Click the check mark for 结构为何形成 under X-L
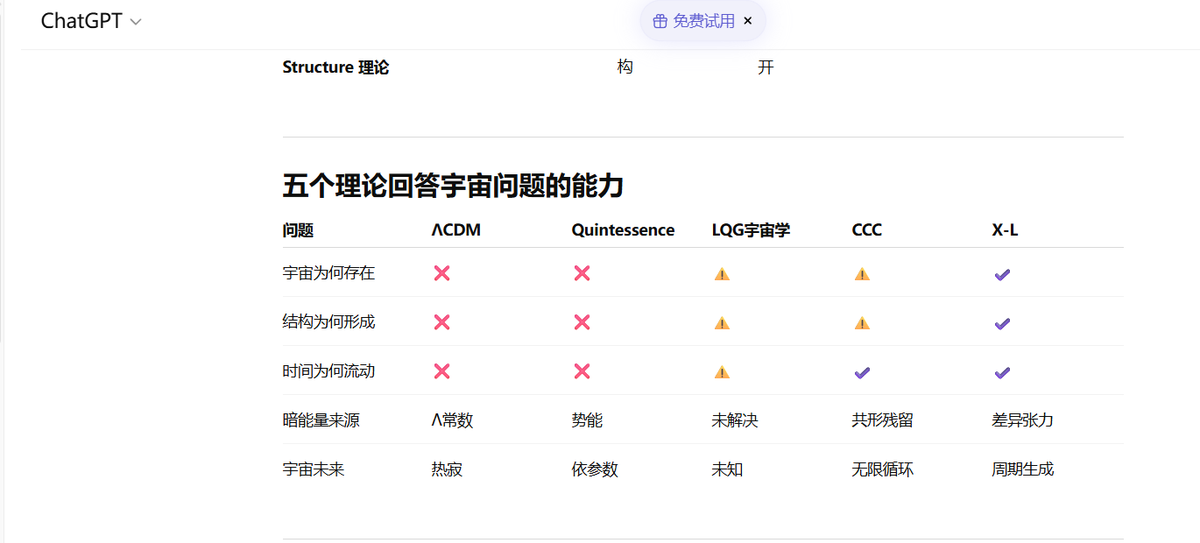 [1002, 323]
